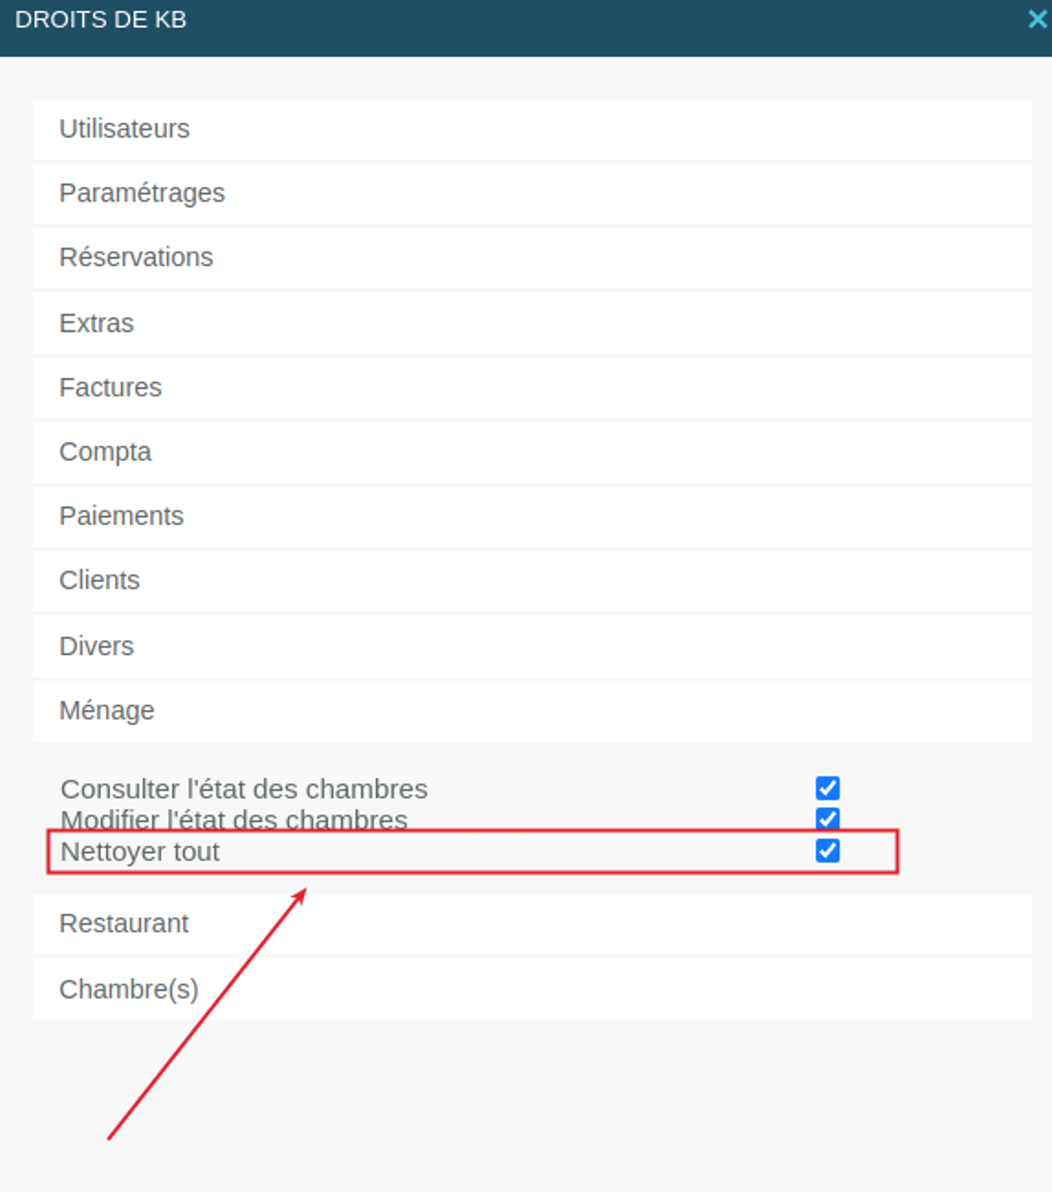Close the Droits de KB dialog
This screenshot has width=1052, height=1192.
(x=1037, y=19)
